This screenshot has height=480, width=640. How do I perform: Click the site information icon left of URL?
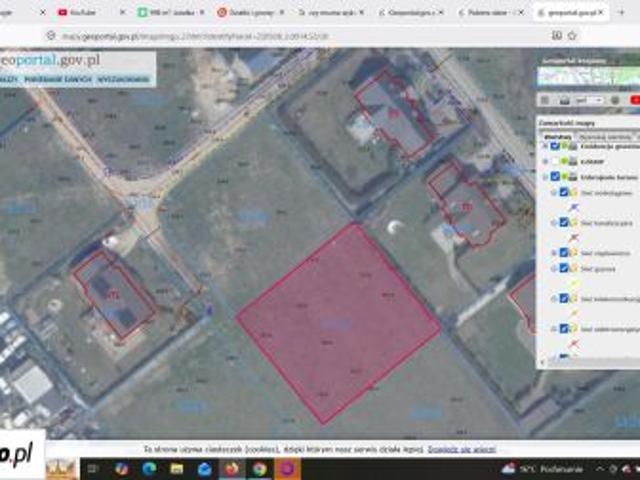pyautogui.click(x=51, y=36)
